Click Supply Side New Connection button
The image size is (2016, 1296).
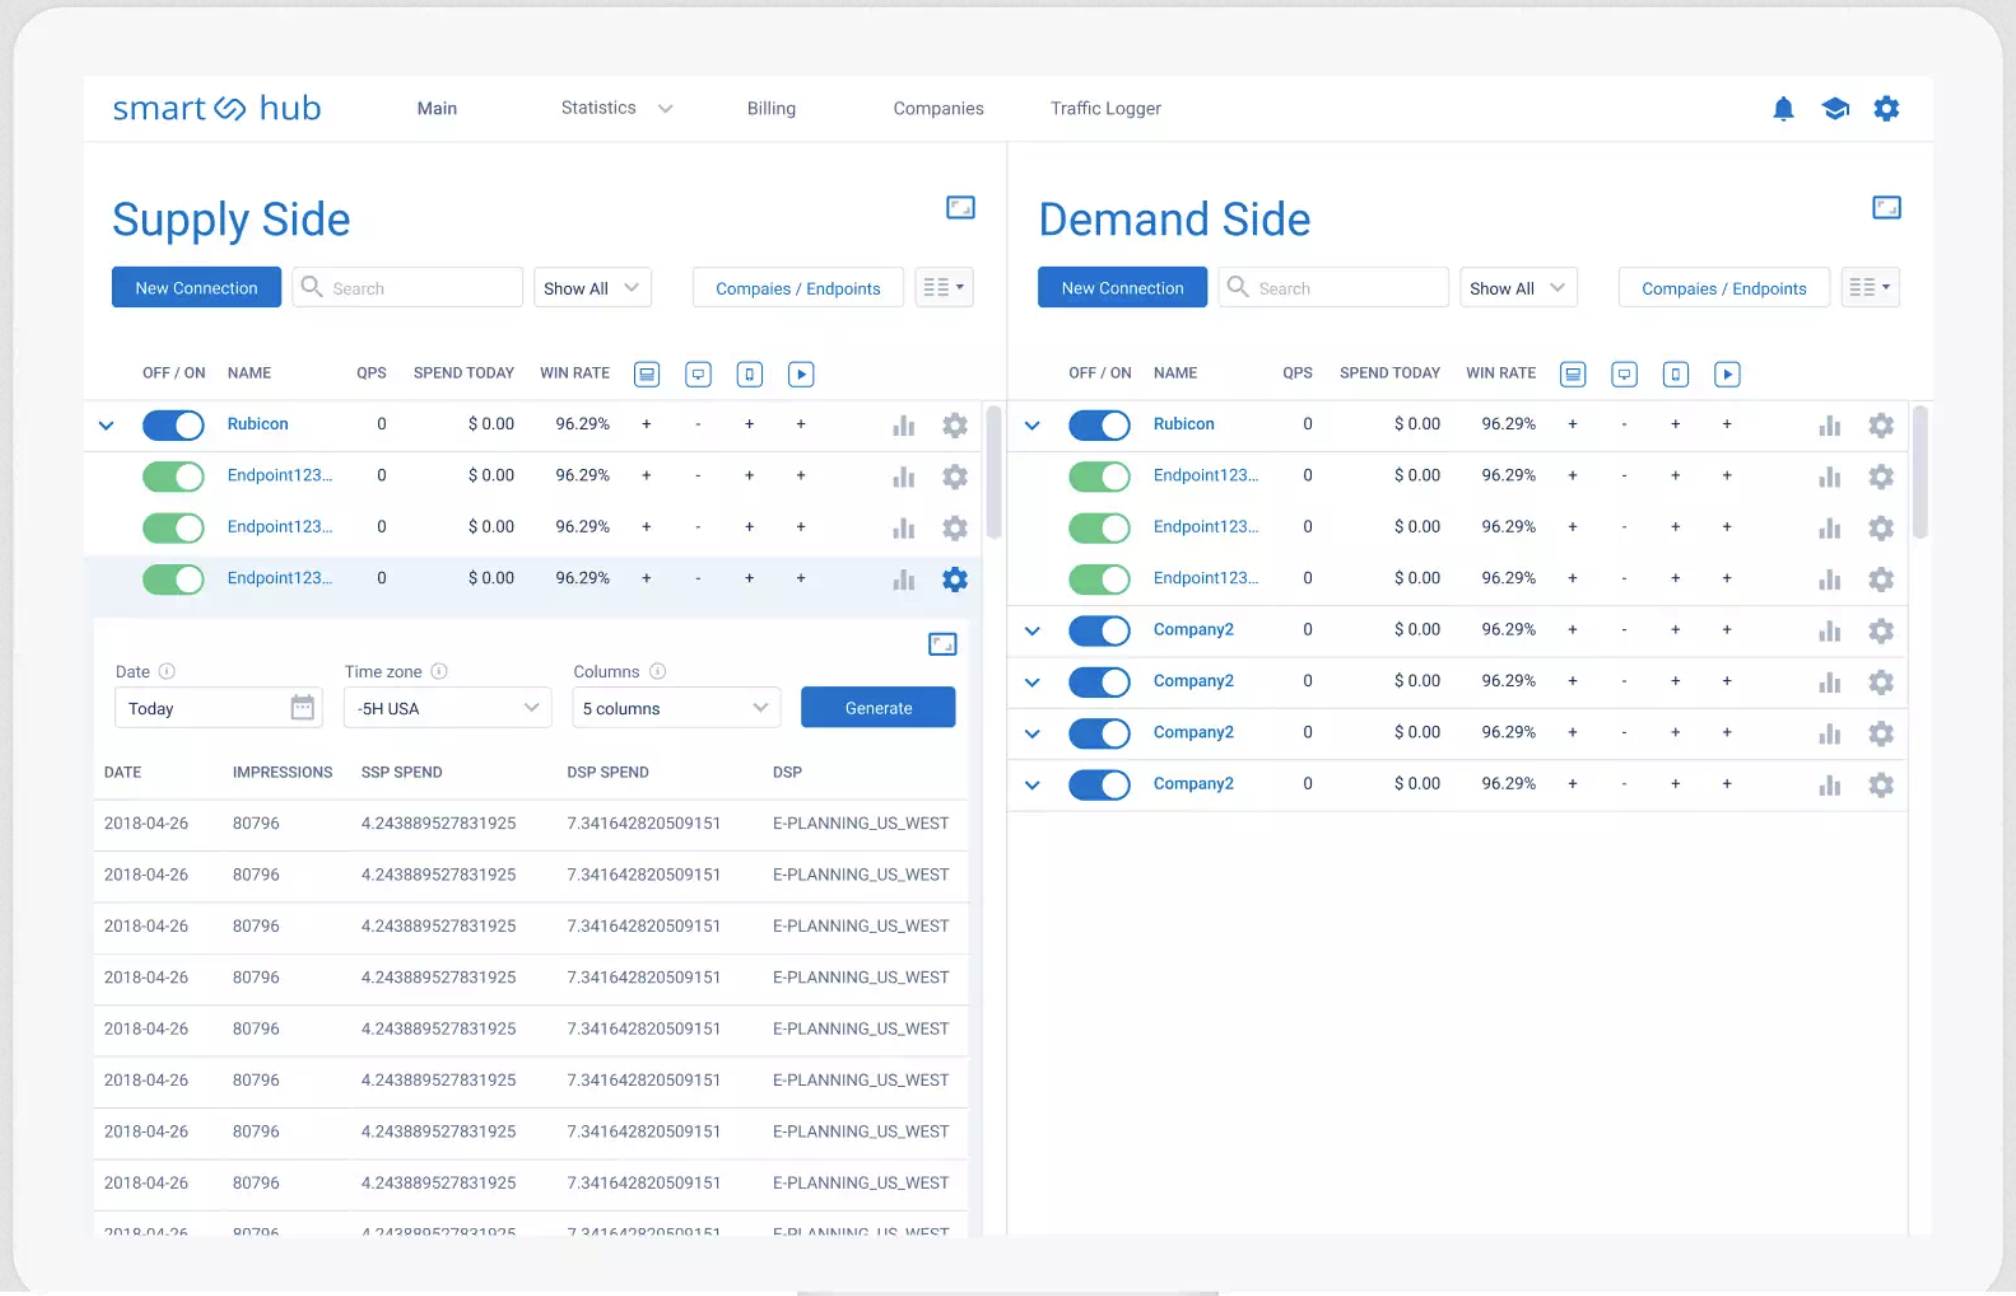(196, 288)
